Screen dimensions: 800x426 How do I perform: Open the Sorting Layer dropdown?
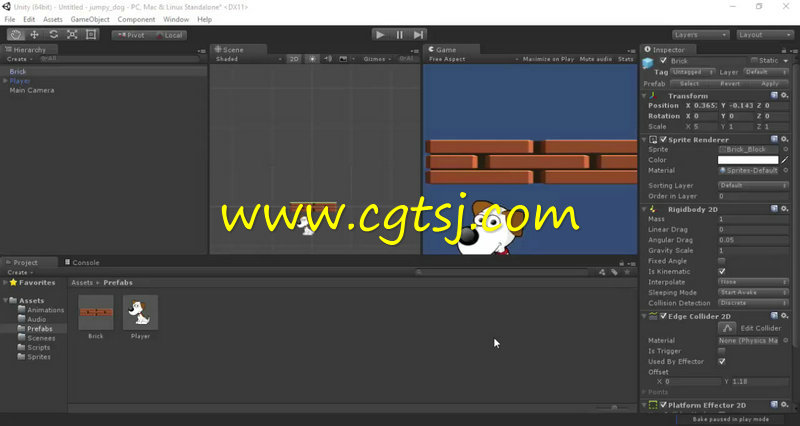tap(753, 186)
